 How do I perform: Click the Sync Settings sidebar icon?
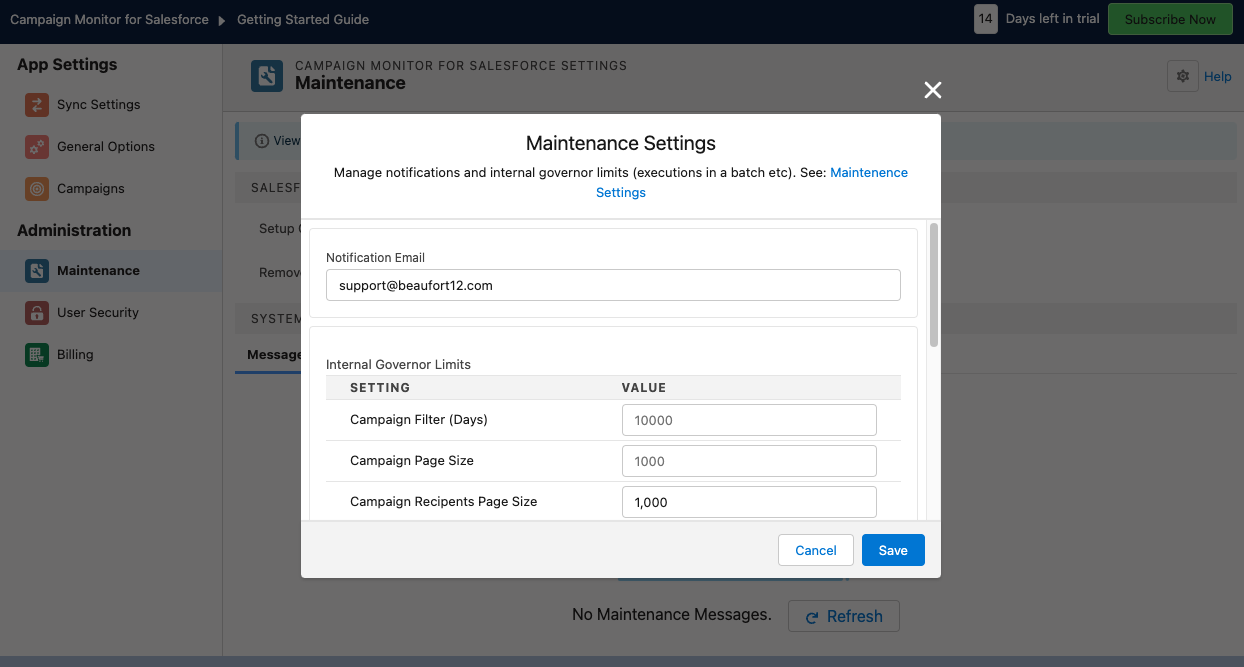pyautogui.click(x=37, y=105)
